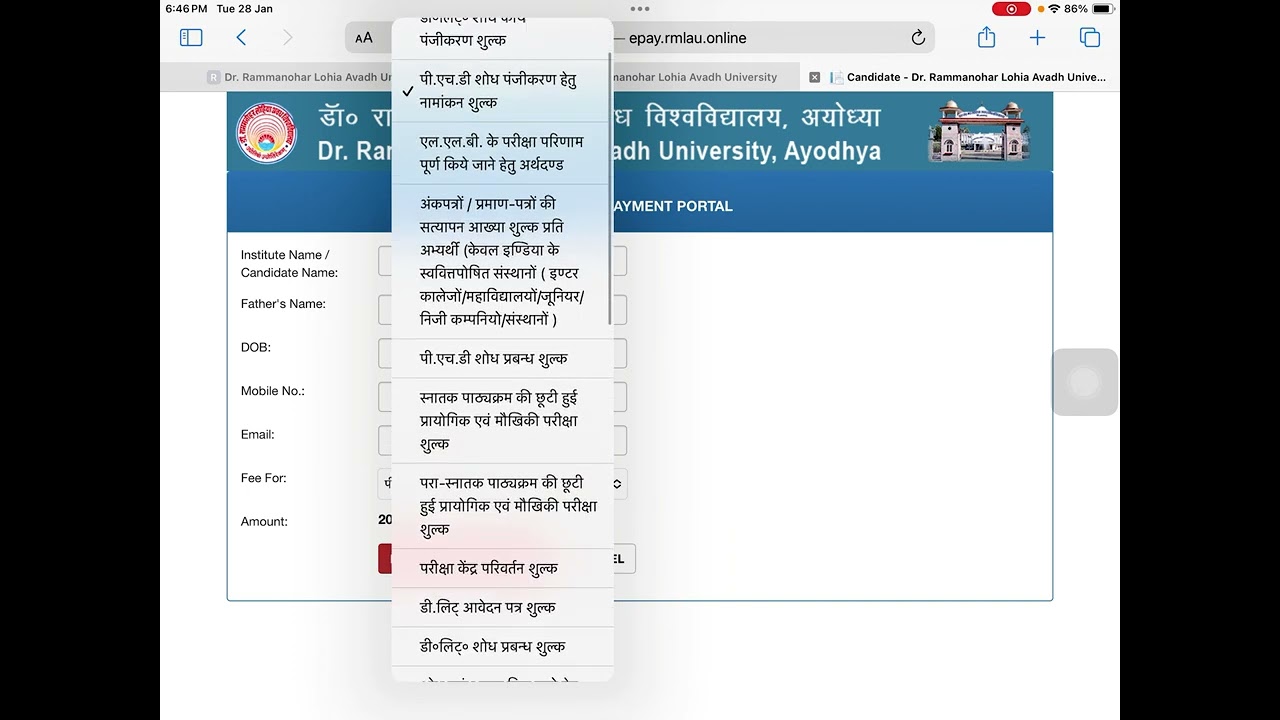Select अंकपत्रों / प्रमाण-पत्रों की सत्यापन आख्या option
The height and width of the screenshot is (720, 1280).
(x=502, y=262)
